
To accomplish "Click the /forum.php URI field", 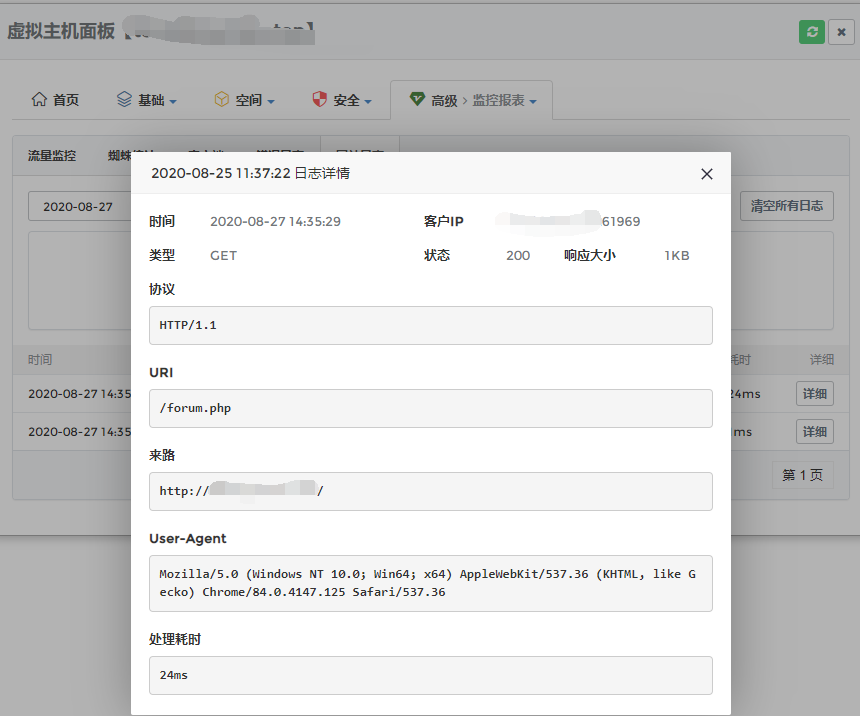I will (431, 408).
